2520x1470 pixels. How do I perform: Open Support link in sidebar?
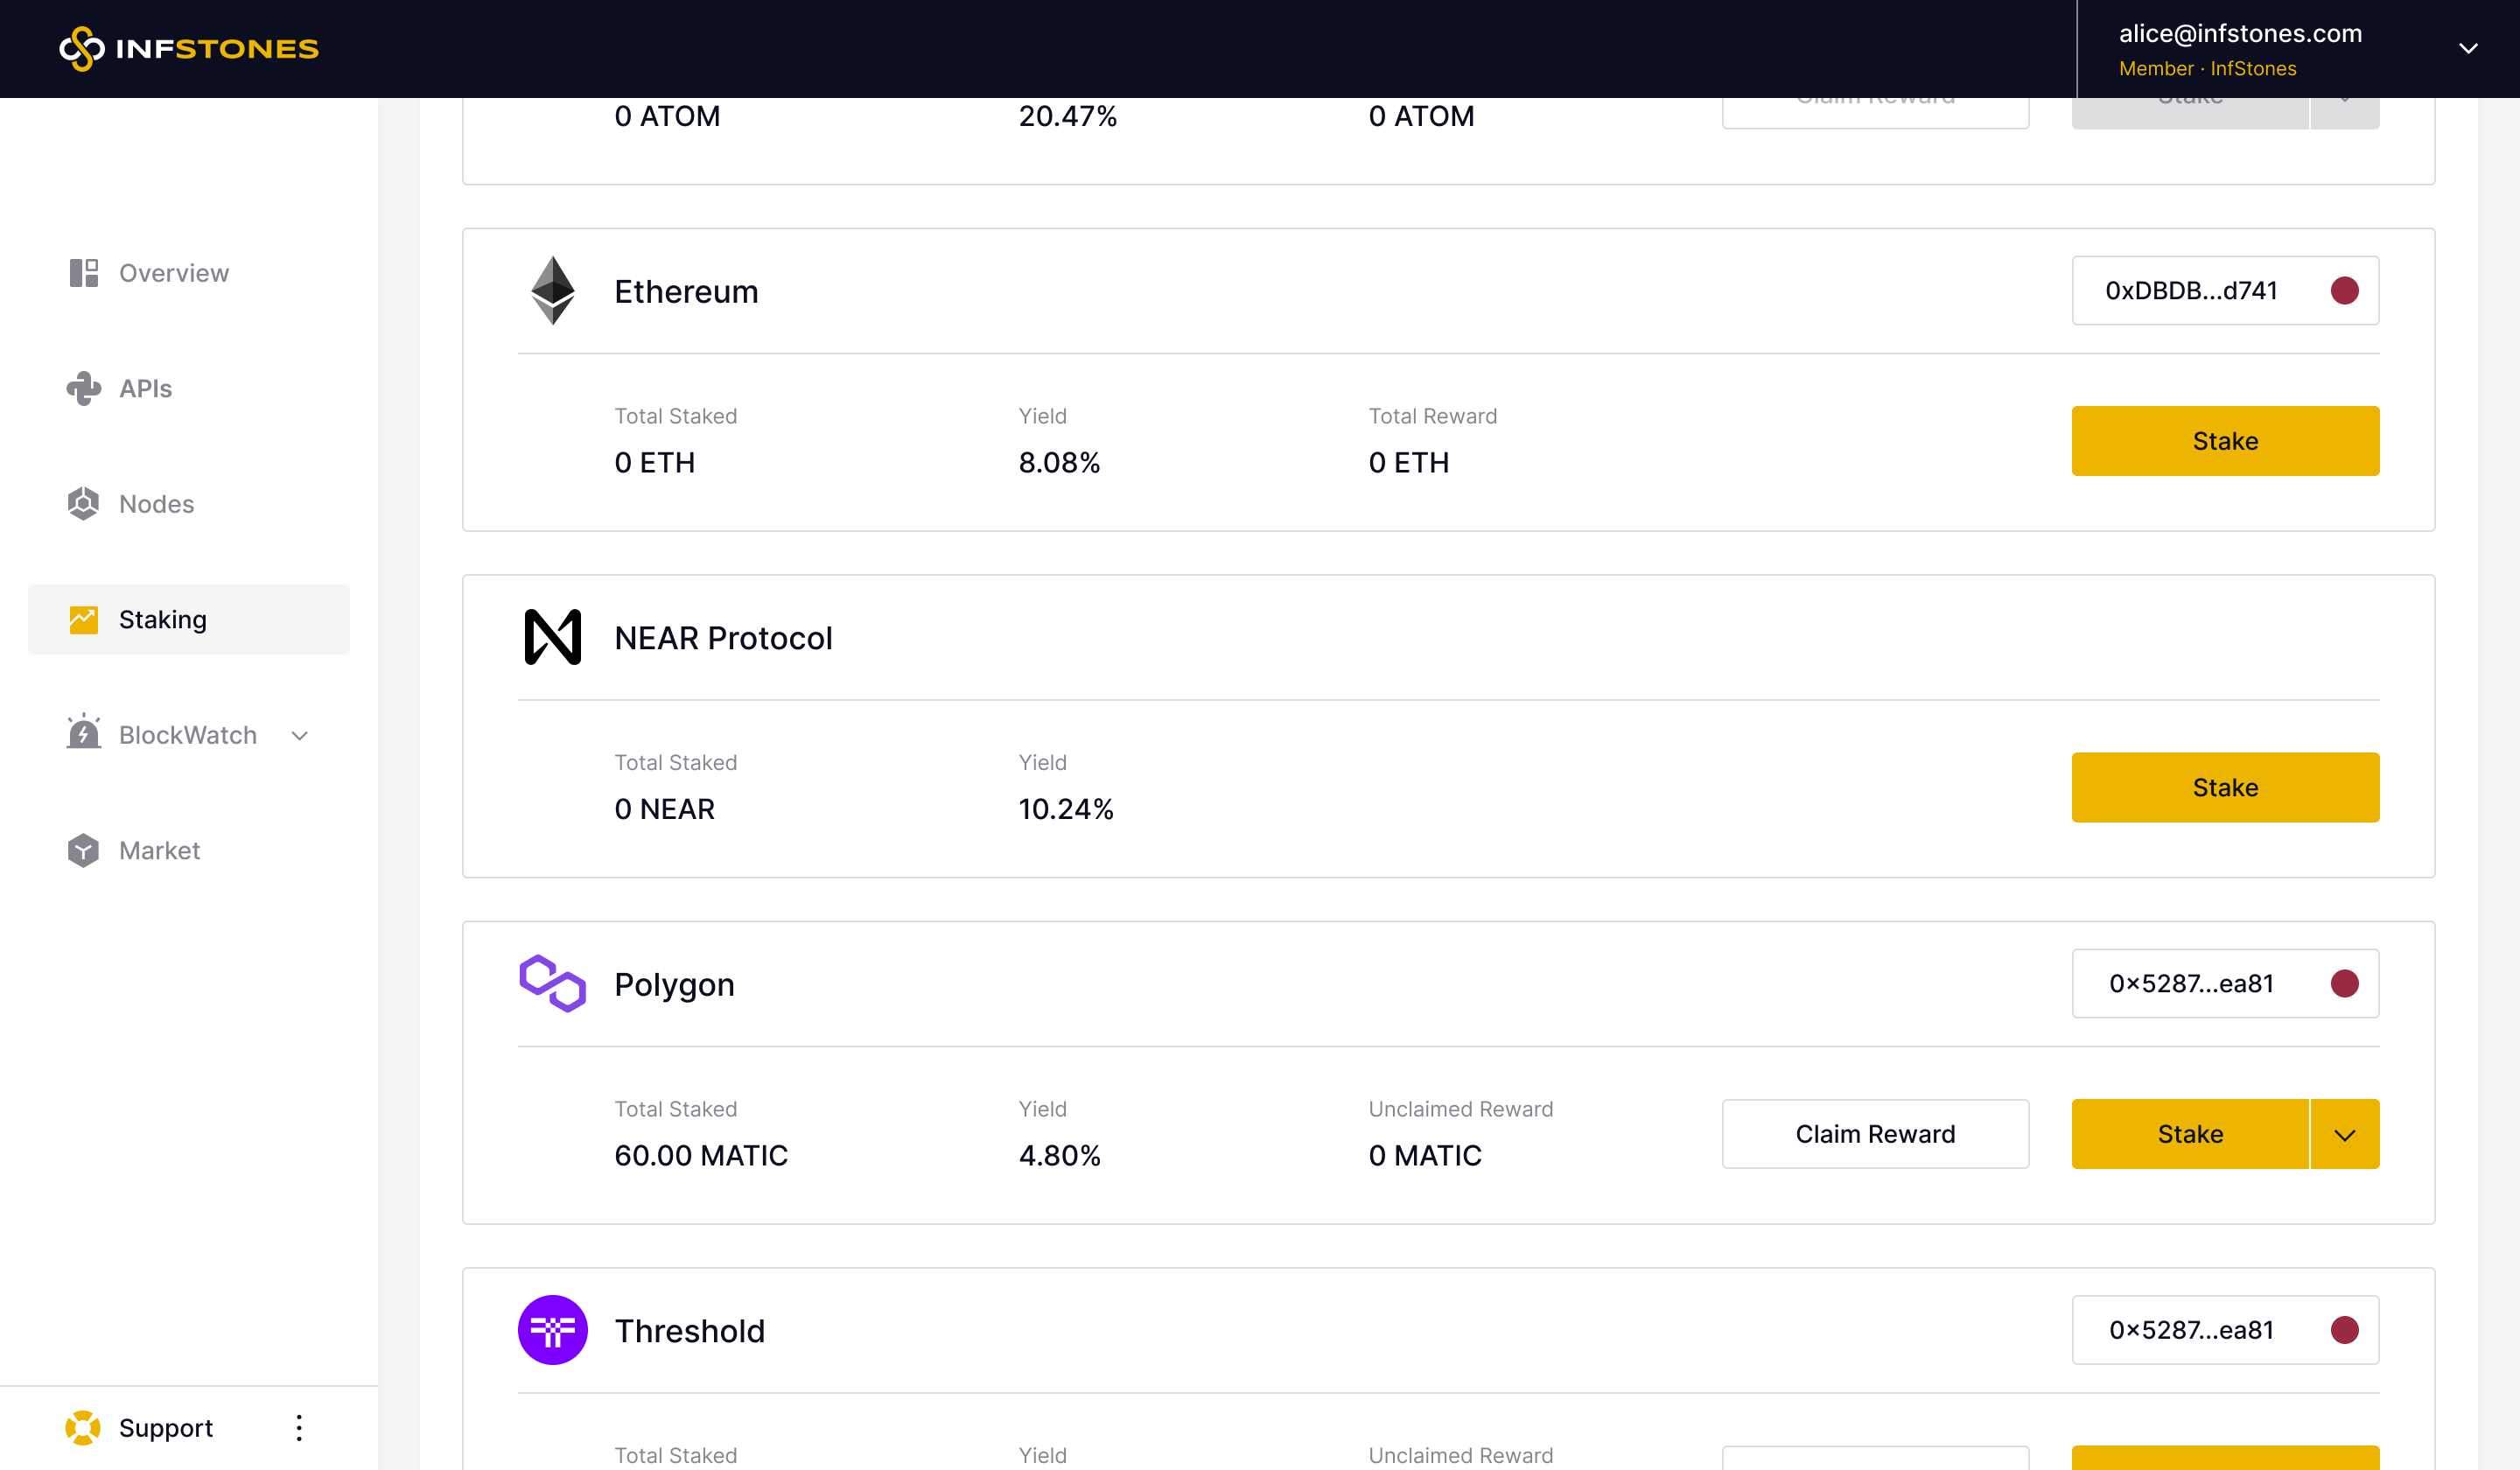coord(165,1428)
